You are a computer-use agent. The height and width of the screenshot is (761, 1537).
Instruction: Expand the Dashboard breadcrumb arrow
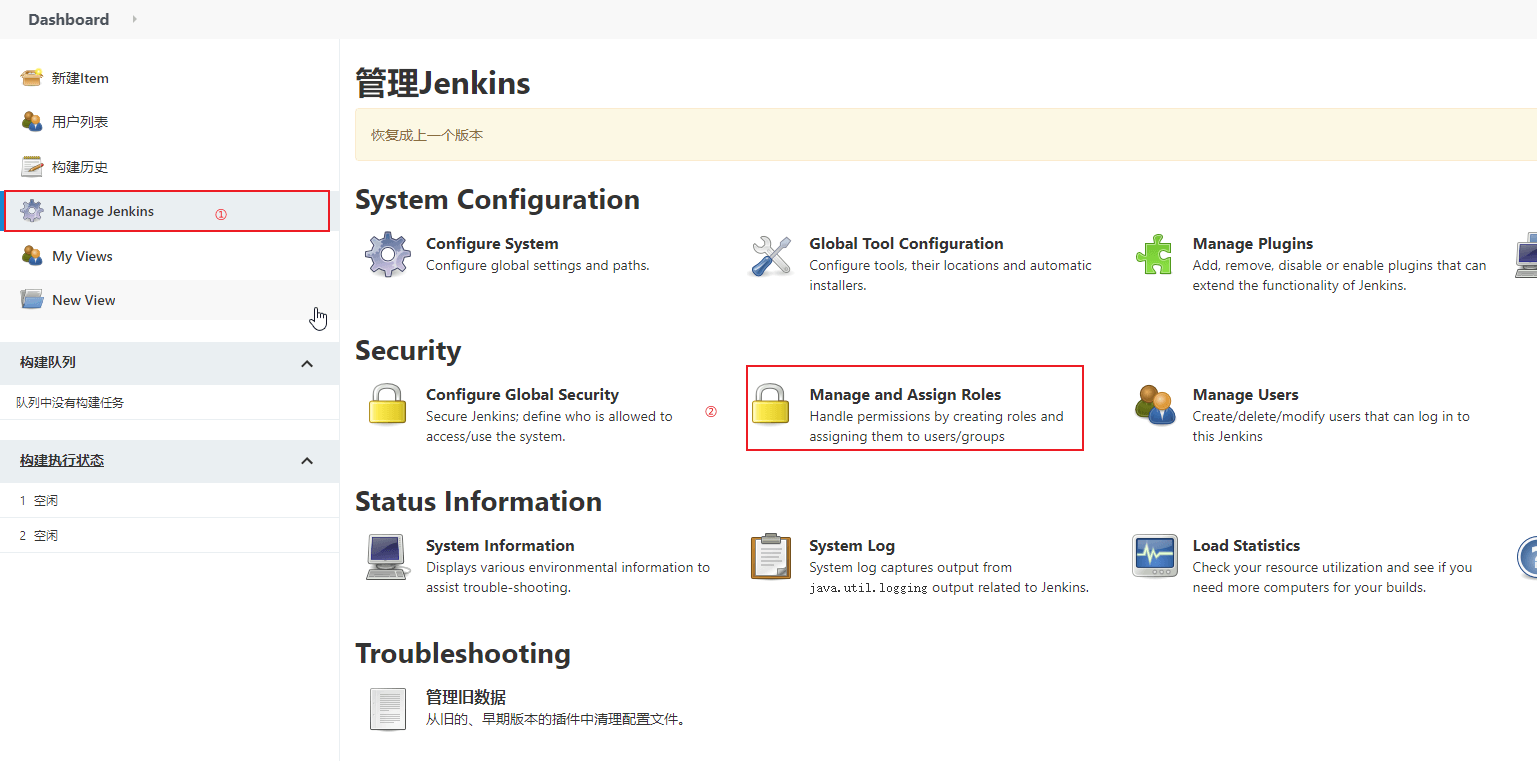135,19
